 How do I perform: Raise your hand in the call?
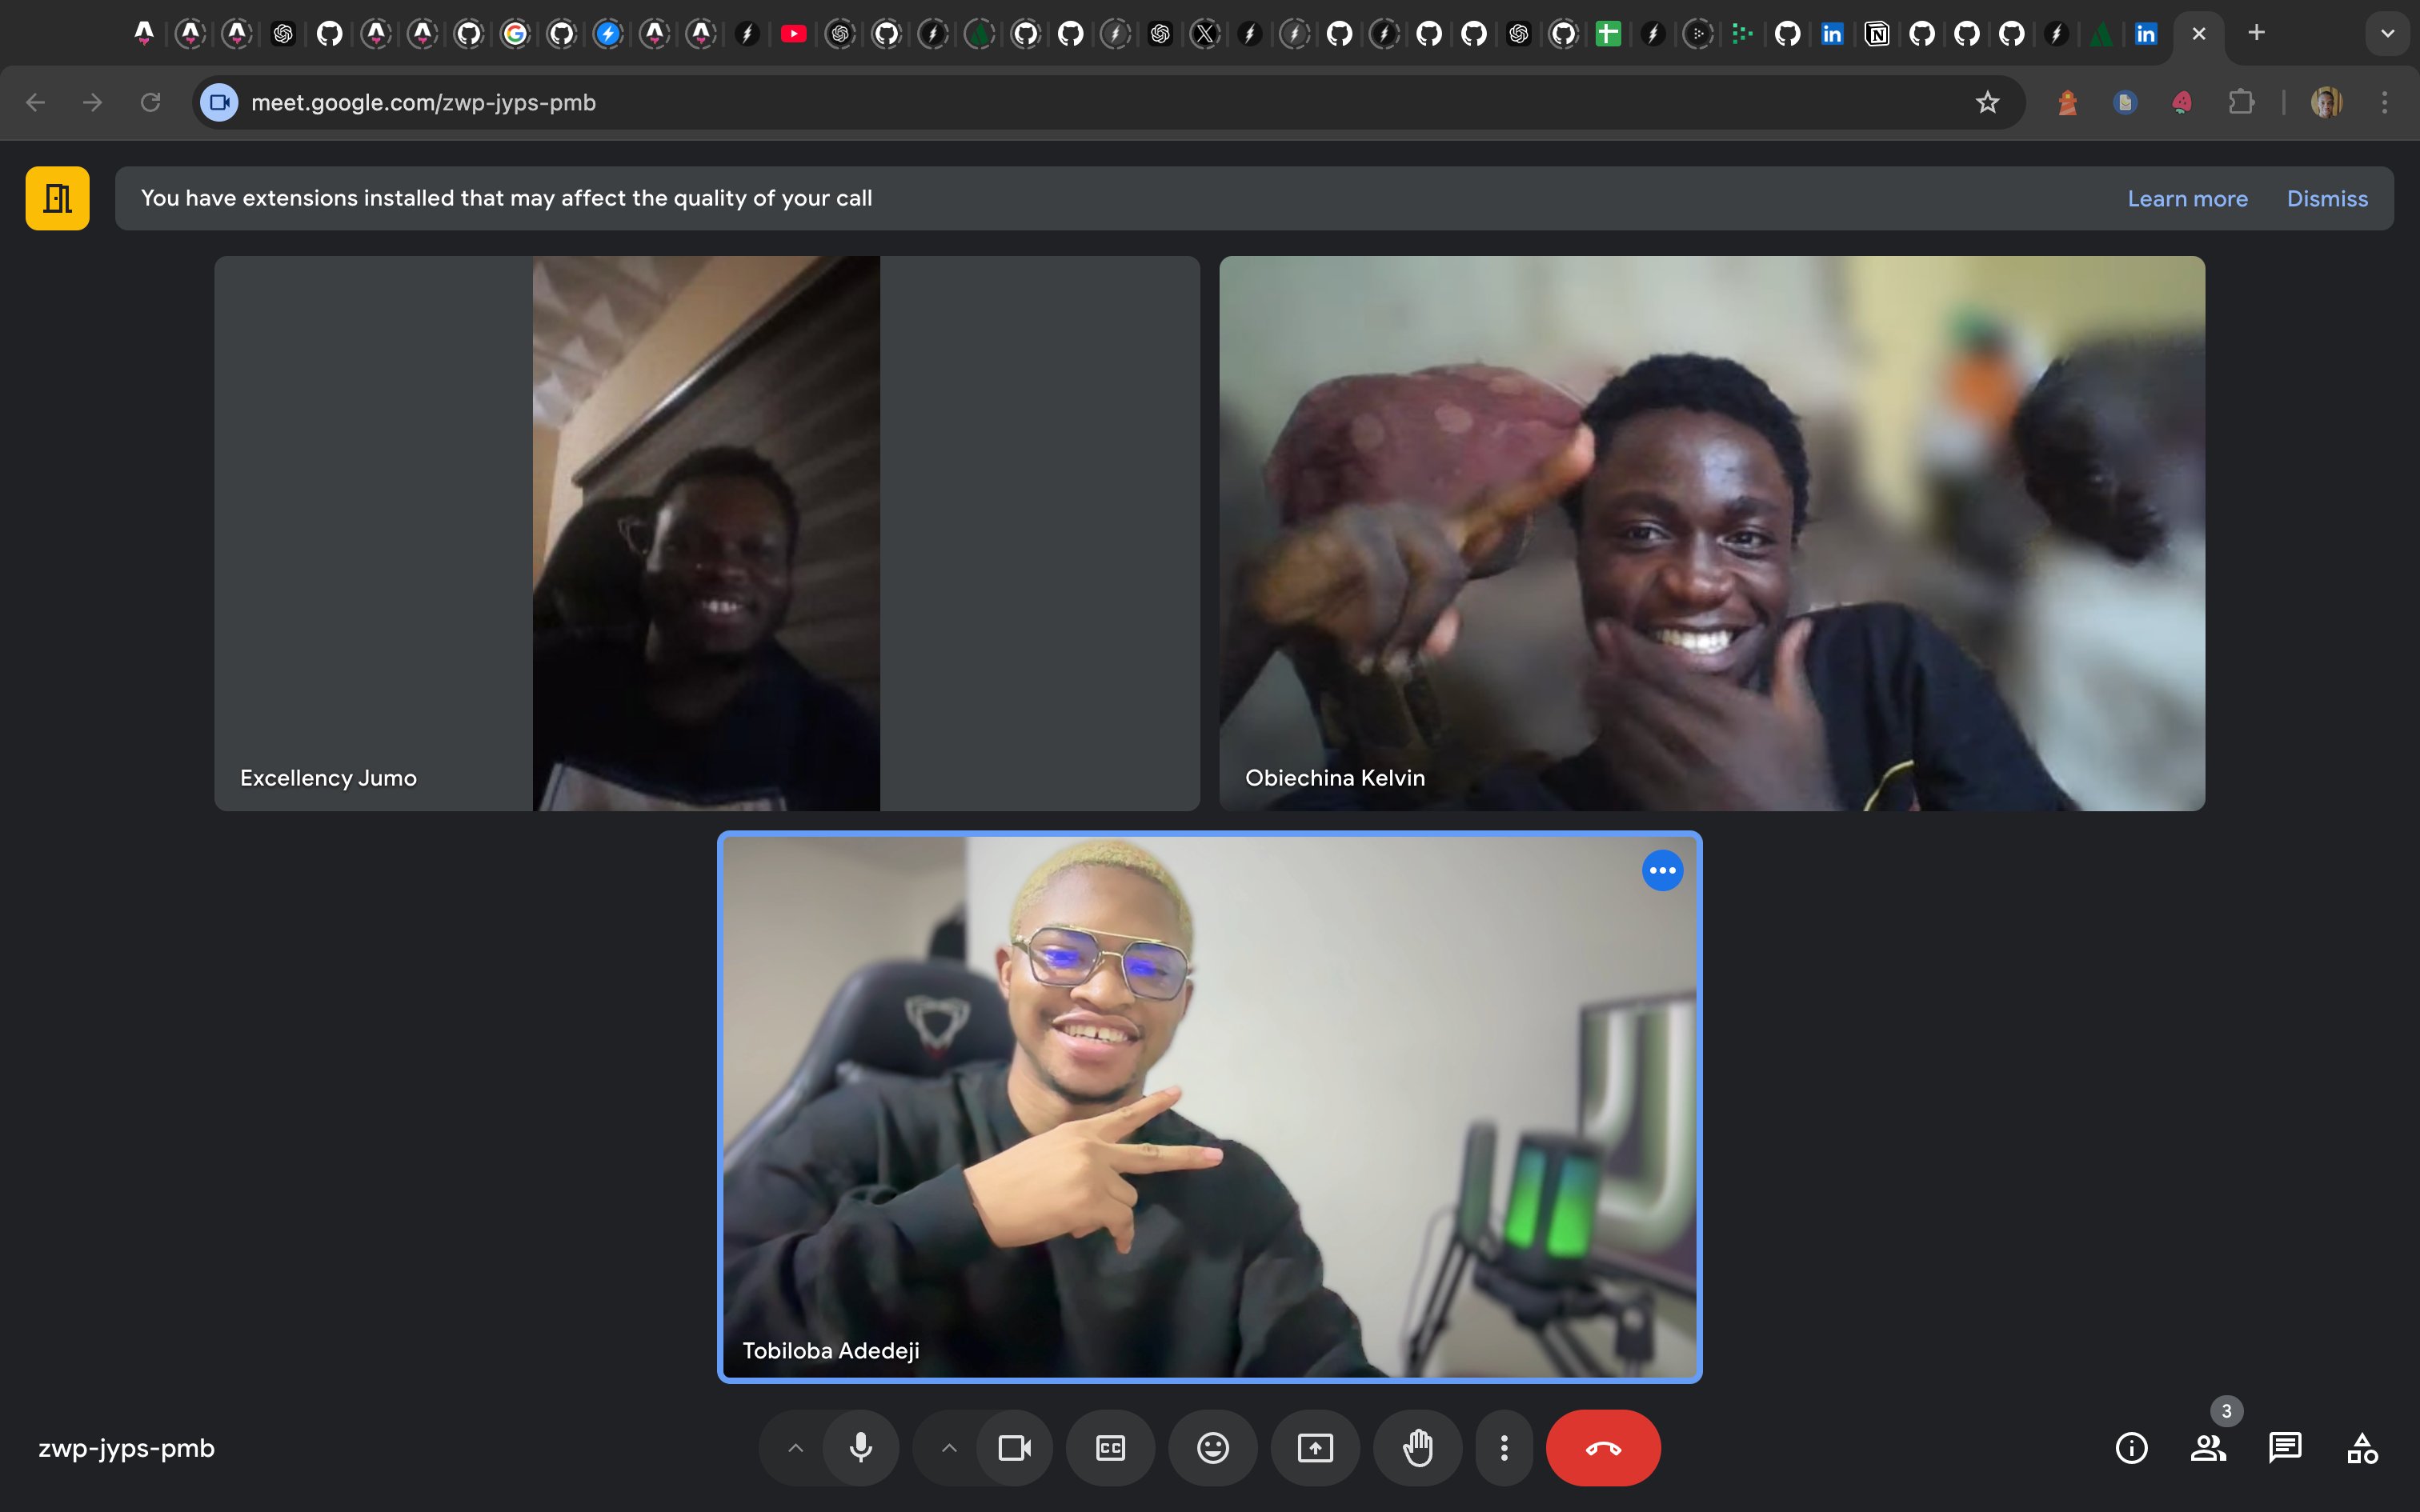pyautogui.click(x=1417, y=1447)
